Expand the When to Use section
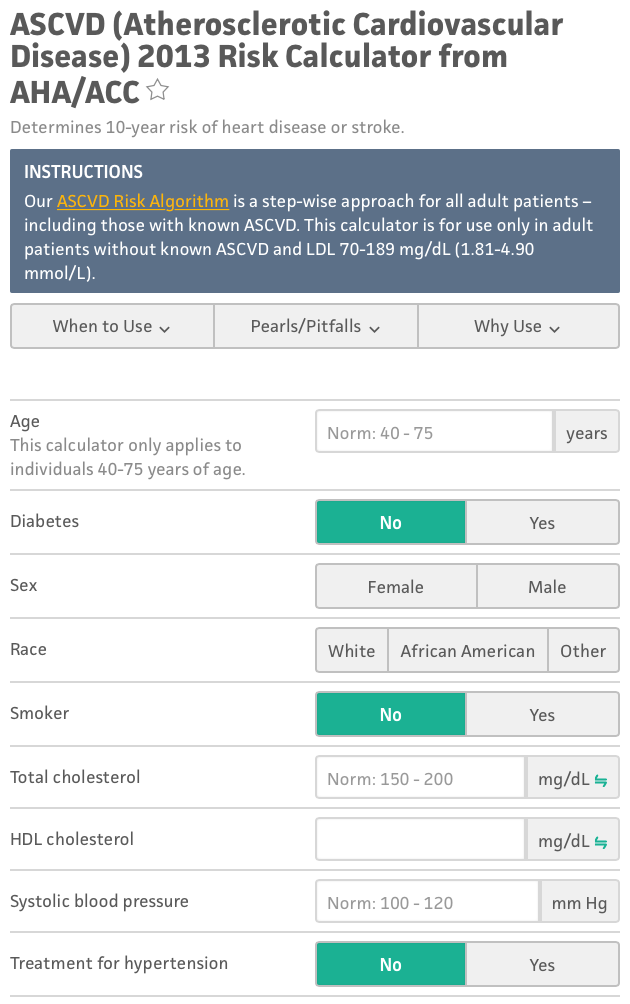This screenshot has height=1004, width=630. pyautogui.click(x=112, y=326)
